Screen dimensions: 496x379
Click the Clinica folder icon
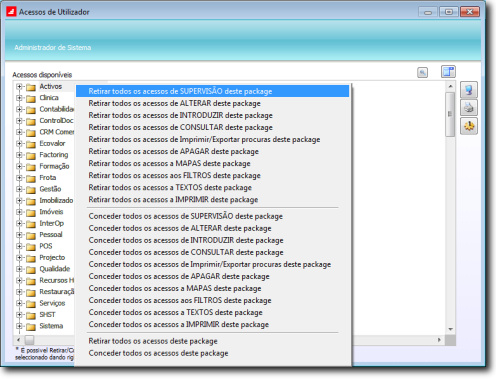coord(31,99)
